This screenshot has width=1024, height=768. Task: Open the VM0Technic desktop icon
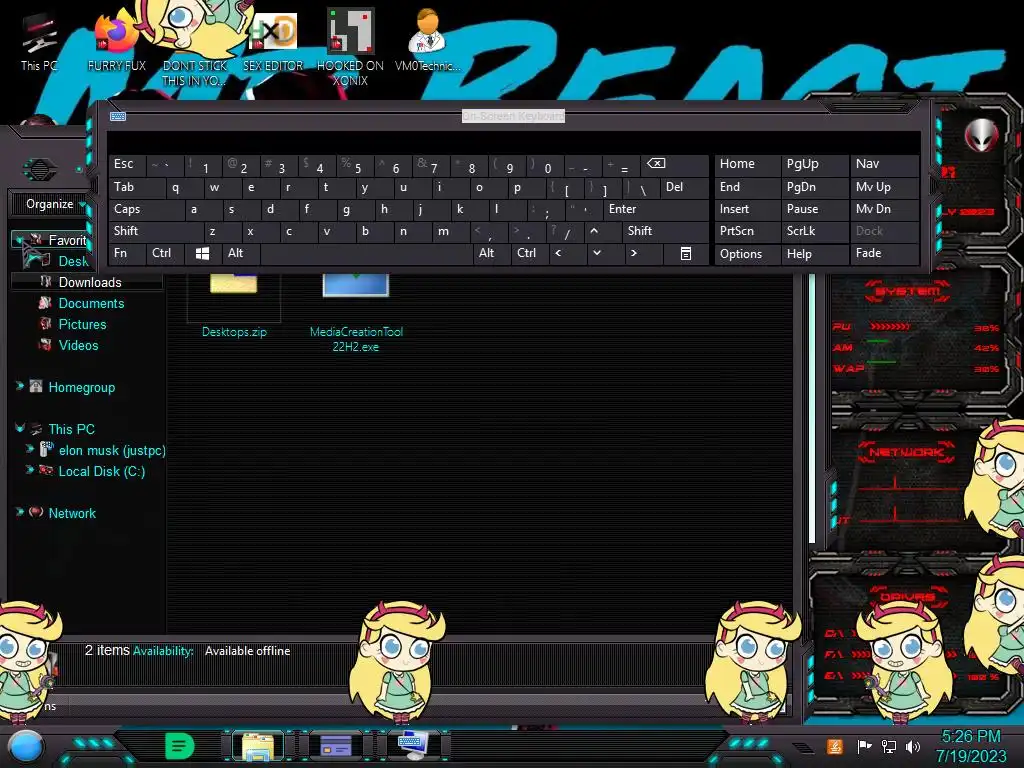point(427,40)
